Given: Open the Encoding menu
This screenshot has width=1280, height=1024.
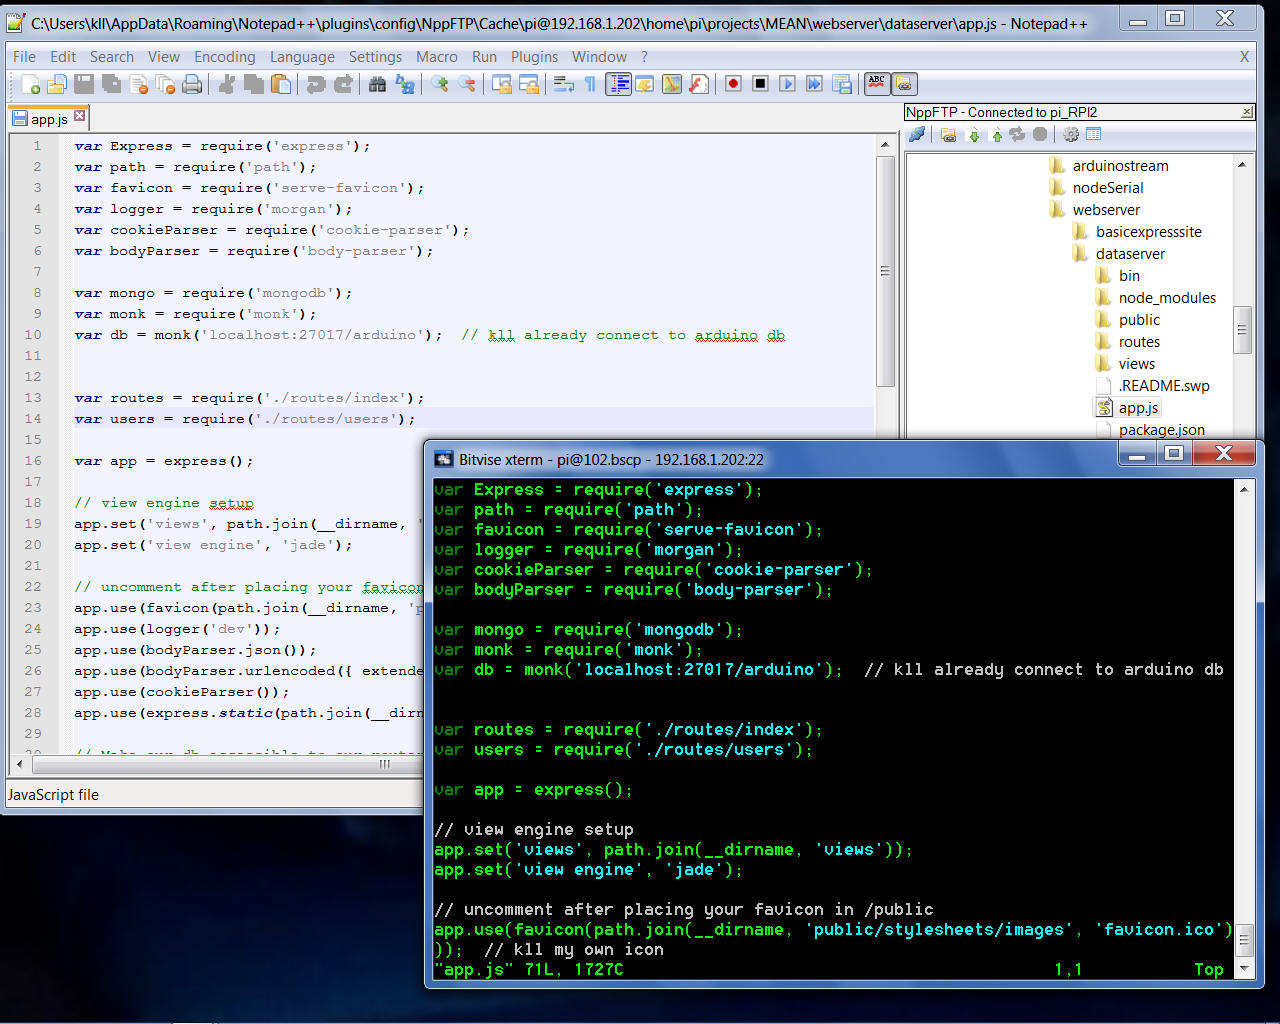Looking at the screenshot, I should [224, 57].
